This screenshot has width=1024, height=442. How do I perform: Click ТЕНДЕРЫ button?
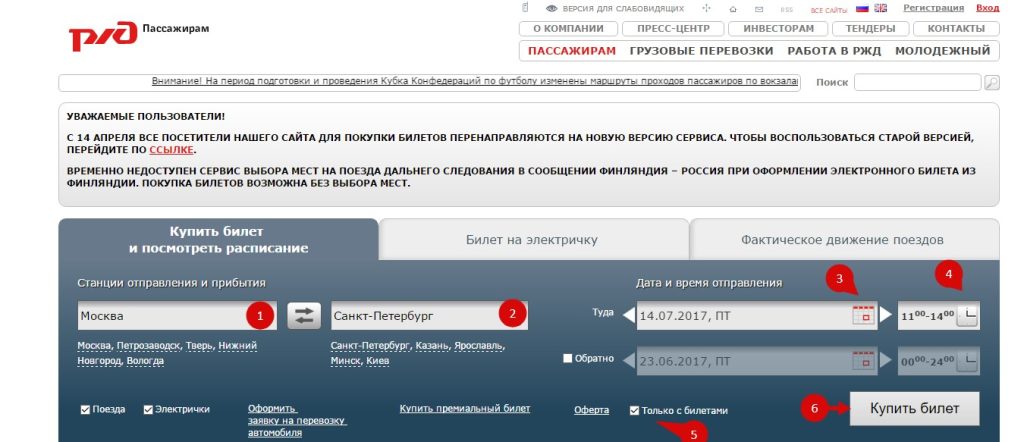(x=870, y=29)
